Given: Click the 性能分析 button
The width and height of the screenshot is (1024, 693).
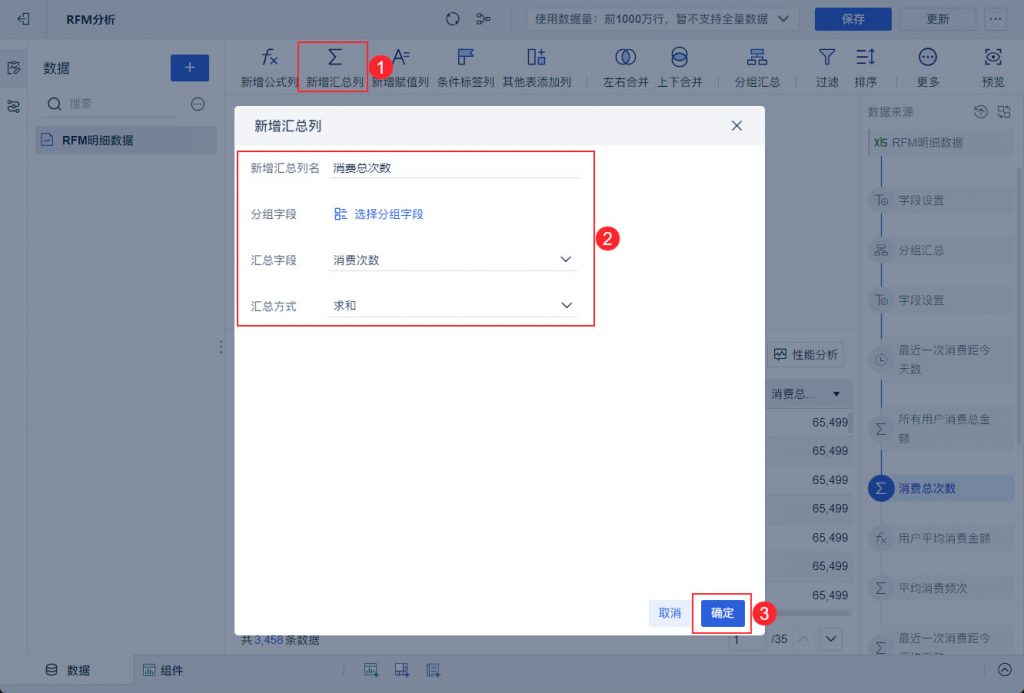Looking at the screenshot, I should [x=806, y=355].
